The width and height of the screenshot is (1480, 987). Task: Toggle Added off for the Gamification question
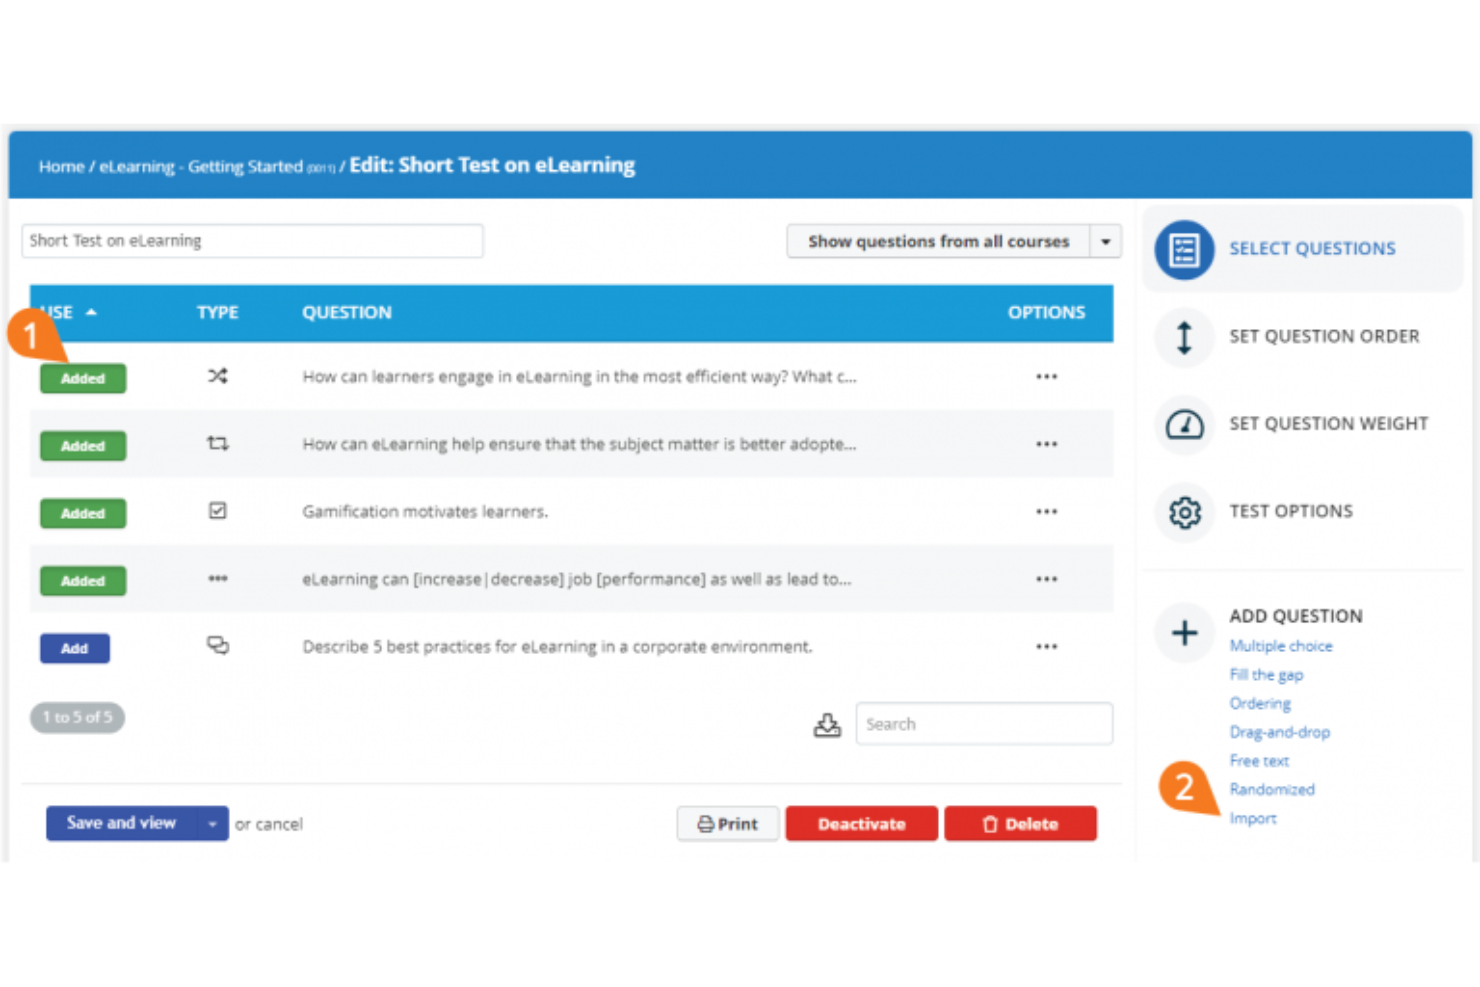coord(83,513)
